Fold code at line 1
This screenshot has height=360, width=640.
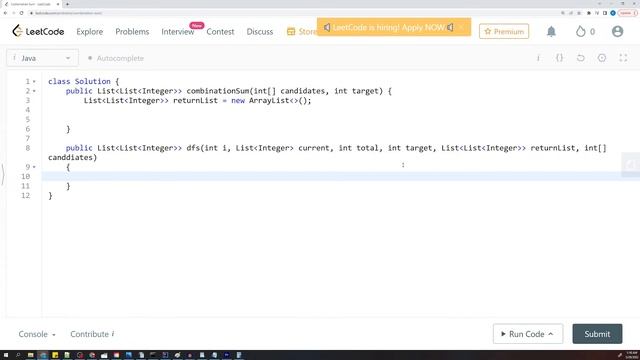(34, 82)
